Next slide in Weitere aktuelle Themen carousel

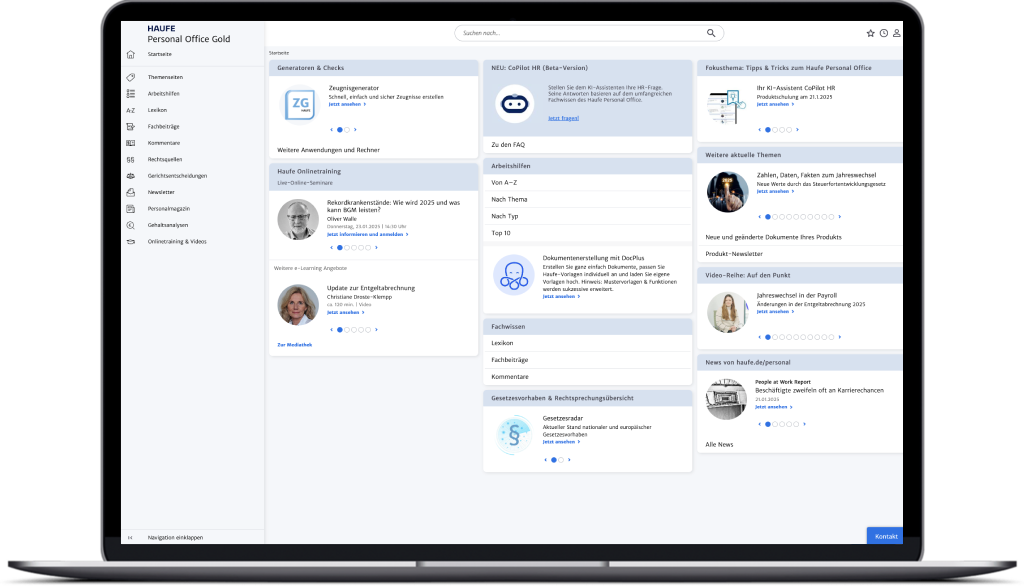click(840, 217)
